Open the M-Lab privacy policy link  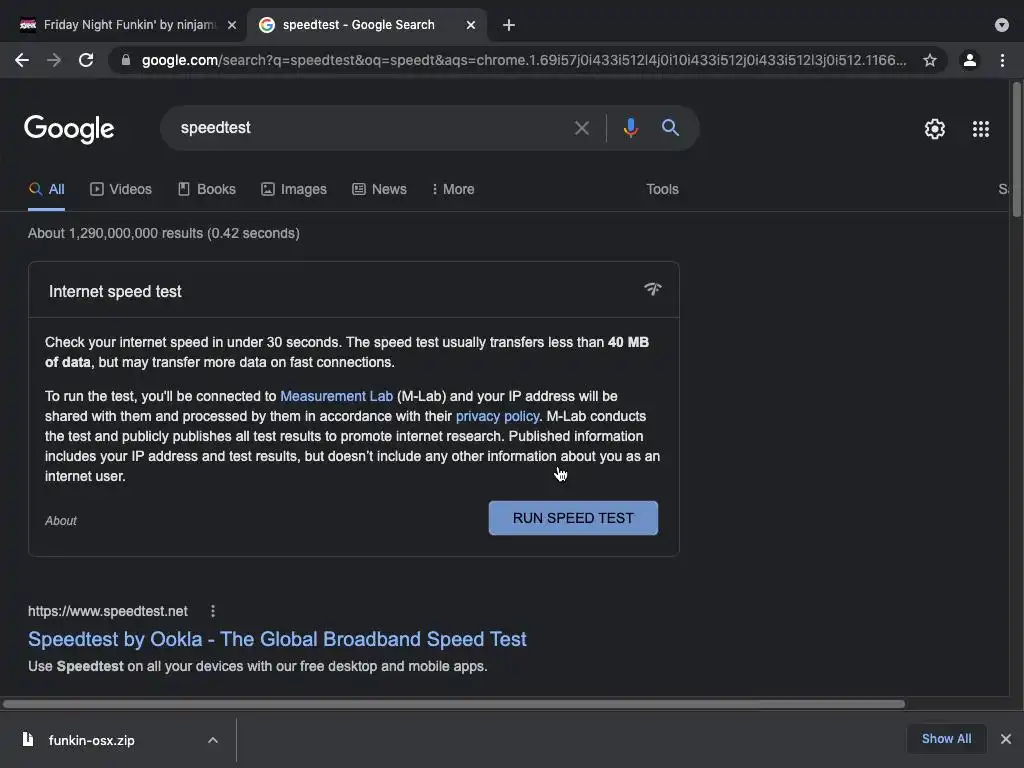[x=498, y=417]
